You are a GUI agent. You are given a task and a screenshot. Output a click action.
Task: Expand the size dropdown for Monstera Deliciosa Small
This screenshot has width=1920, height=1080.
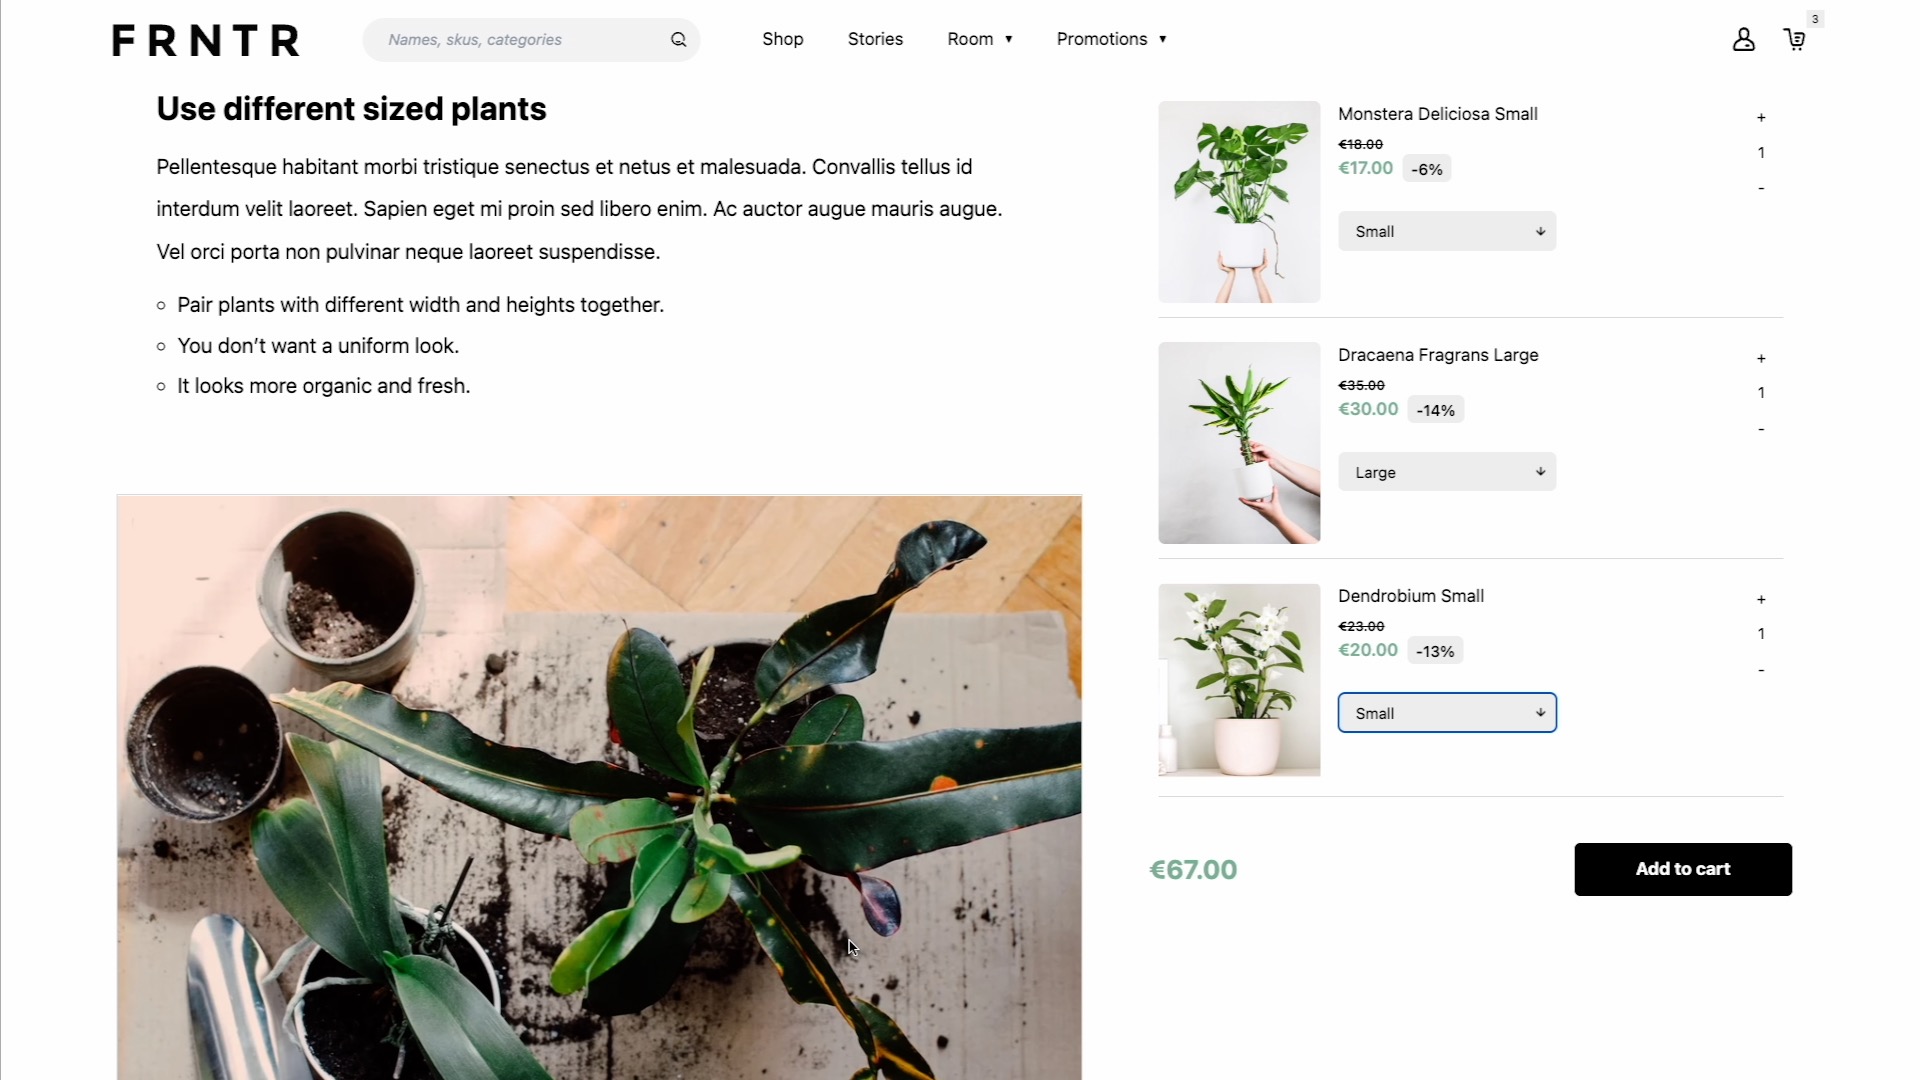(1447, 231)
